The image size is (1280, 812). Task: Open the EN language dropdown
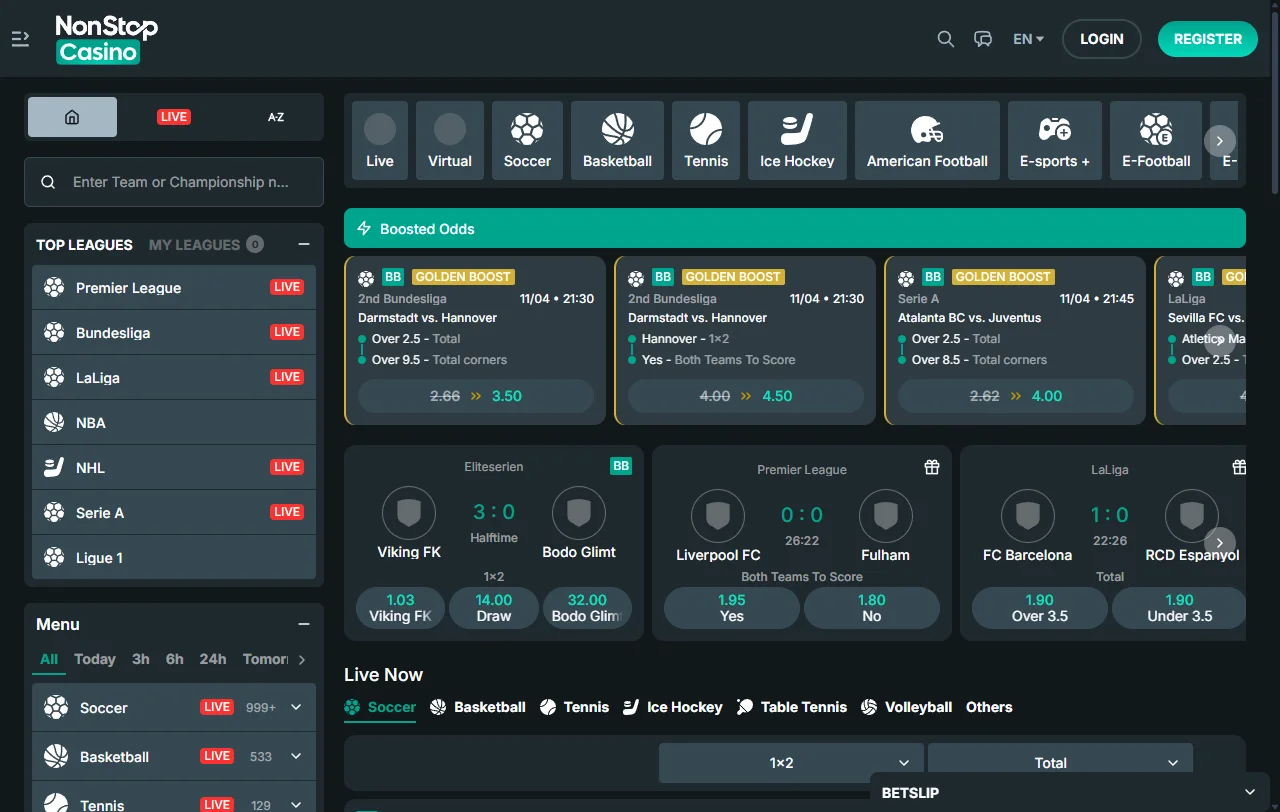pyautogui.click(x=1028, y=39)
